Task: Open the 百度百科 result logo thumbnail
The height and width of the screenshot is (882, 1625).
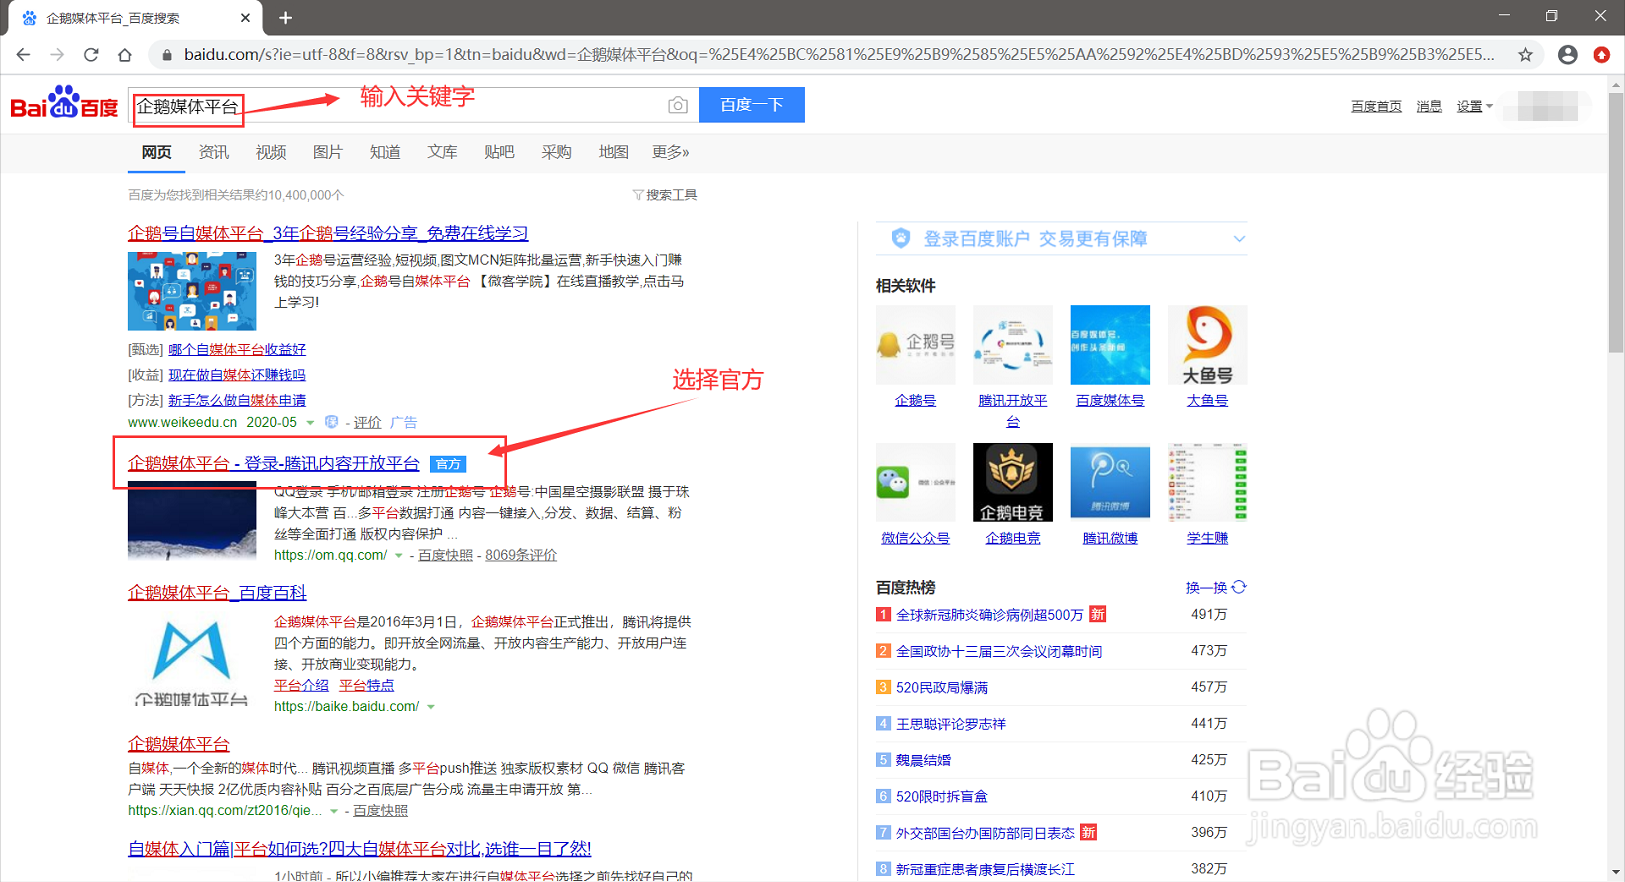Action: pyautogui.click(x=192, y=660)
